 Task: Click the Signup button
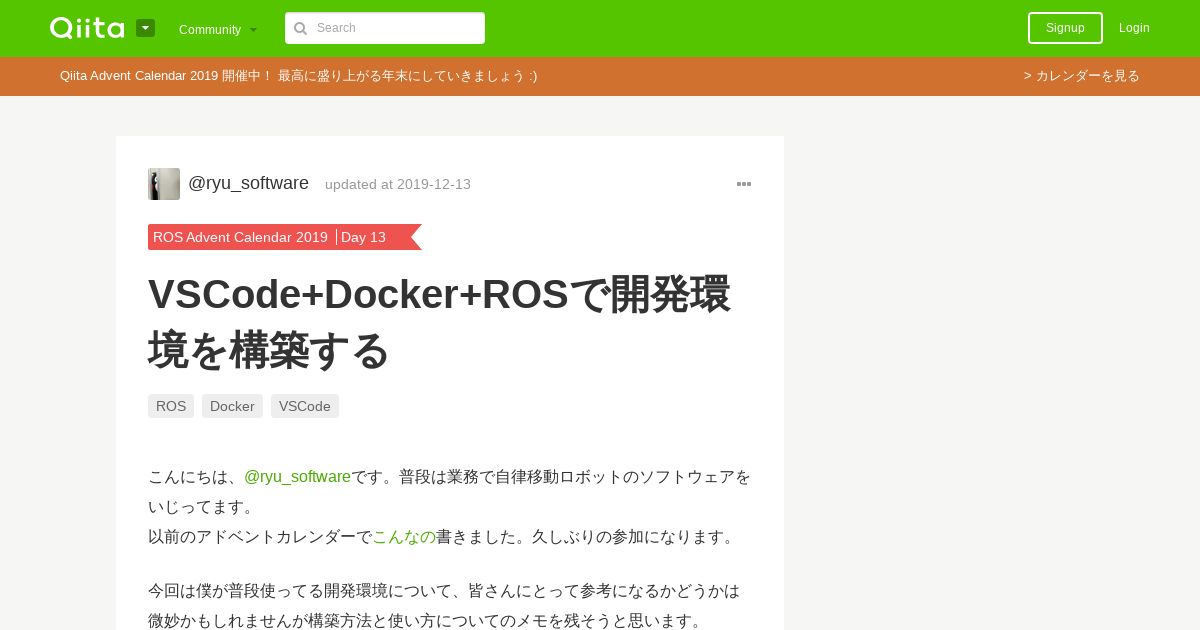tap(1065, 28)
